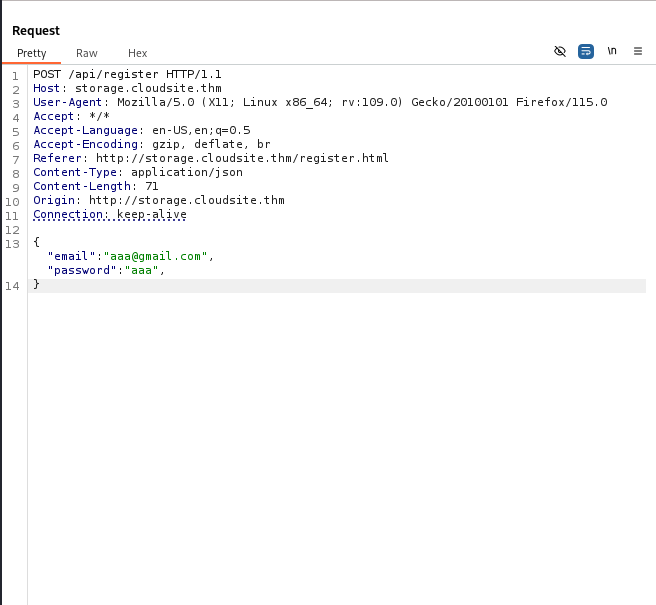Select the Pretty tab

tap(32, 53)
